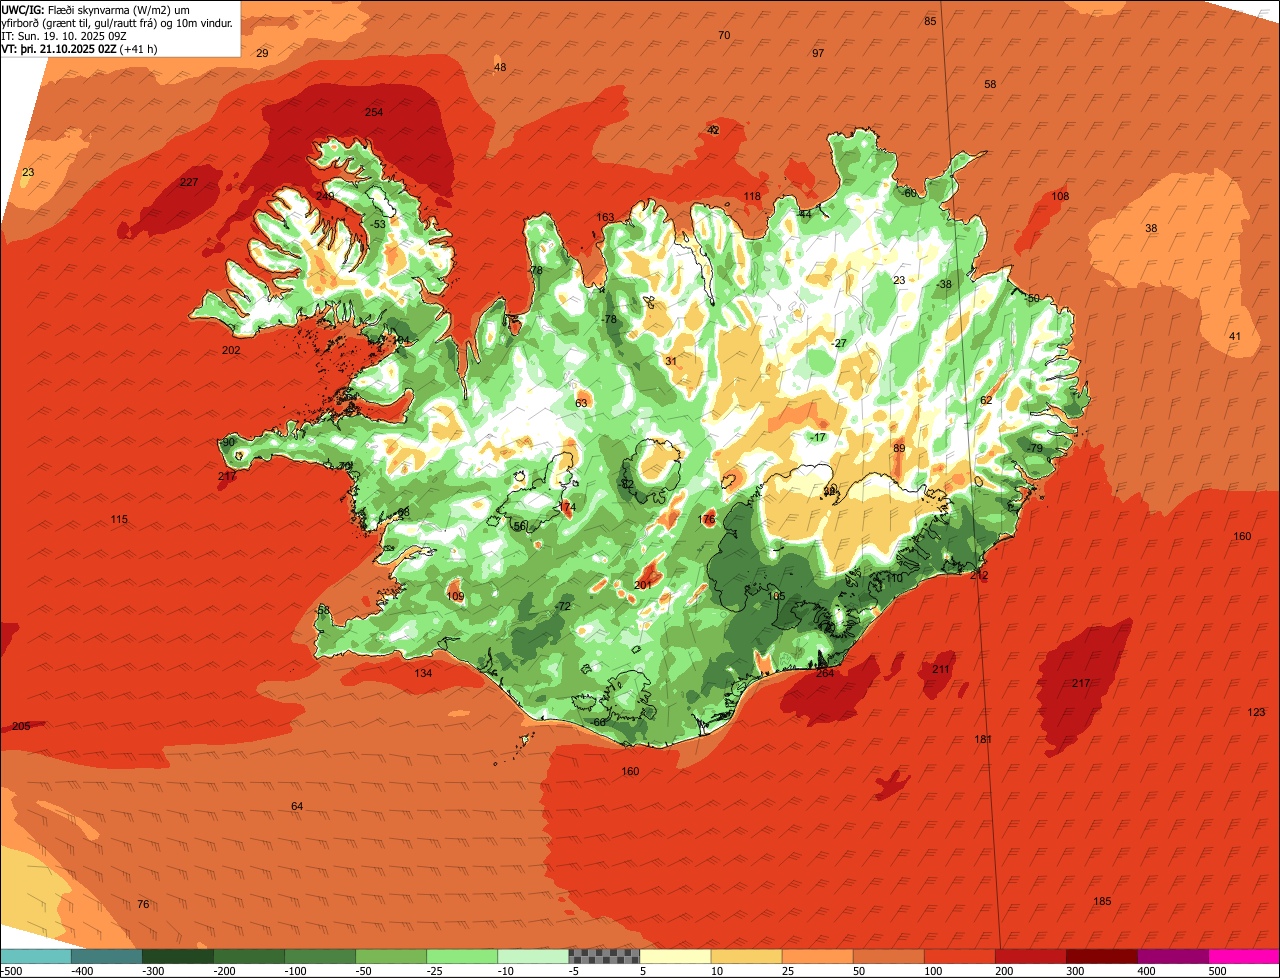Click the value 76

[x=143, y=904]
